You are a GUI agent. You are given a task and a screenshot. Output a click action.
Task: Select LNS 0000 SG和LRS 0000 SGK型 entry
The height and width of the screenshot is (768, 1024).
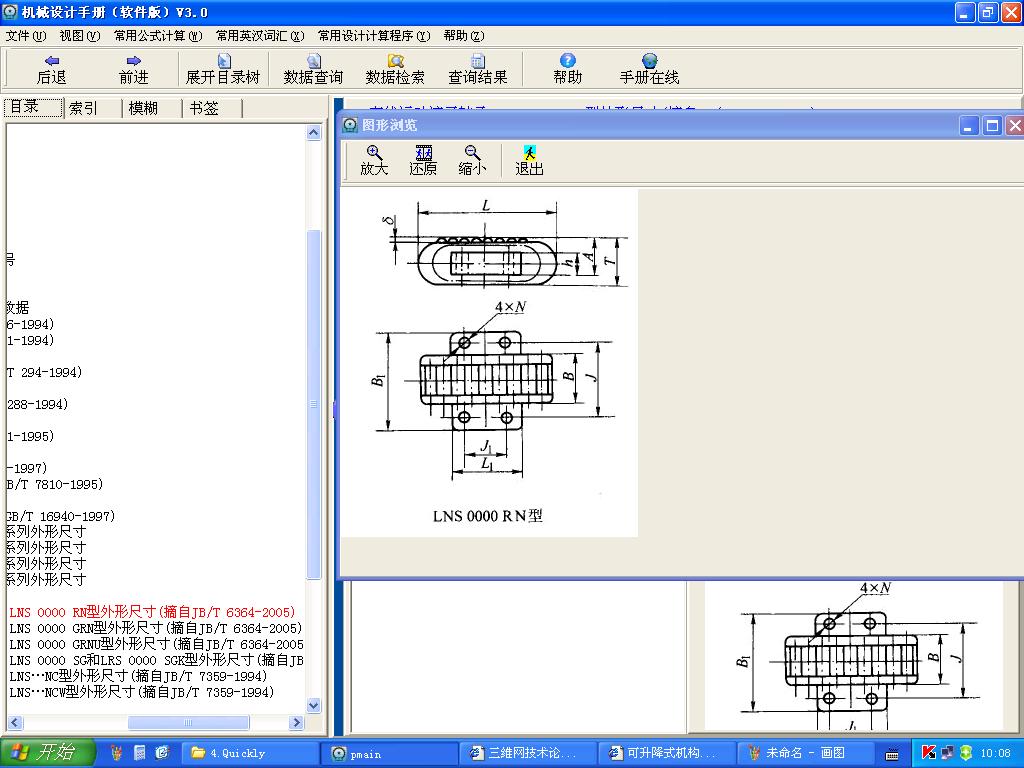pos(156,660)
